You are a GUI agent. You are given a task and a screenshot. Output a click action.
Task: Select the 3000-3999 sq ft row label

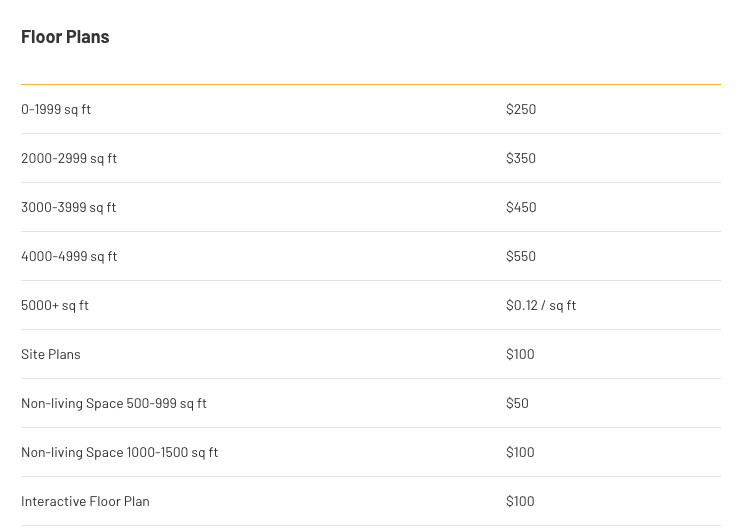[x=69, y=208]
